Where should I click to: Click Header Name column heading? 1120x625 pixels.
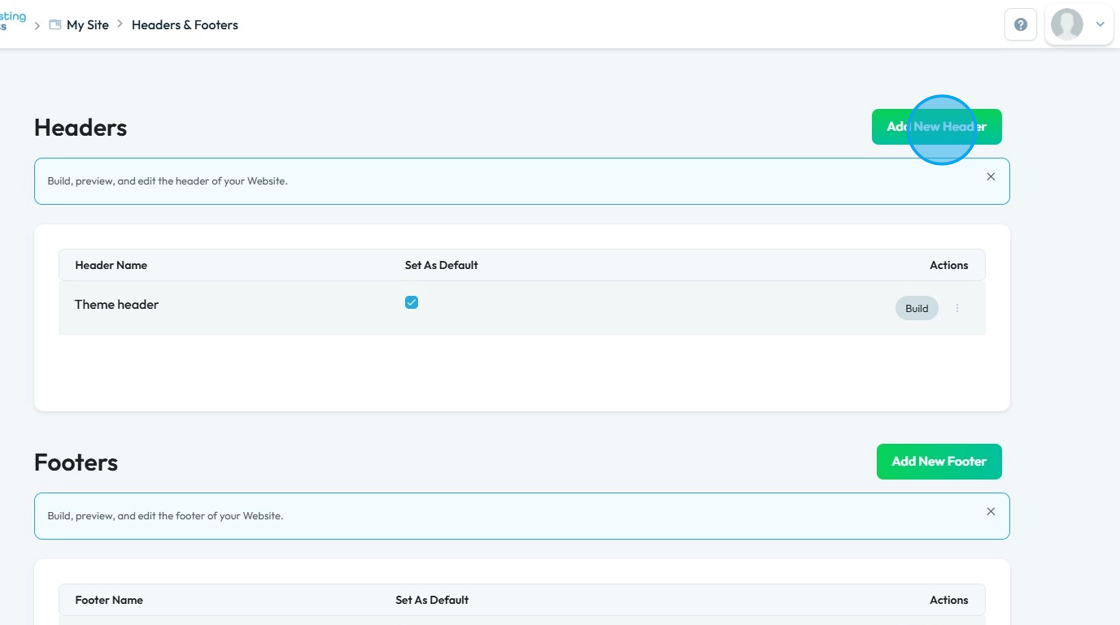pyautogui.click(x=111, y=265)
